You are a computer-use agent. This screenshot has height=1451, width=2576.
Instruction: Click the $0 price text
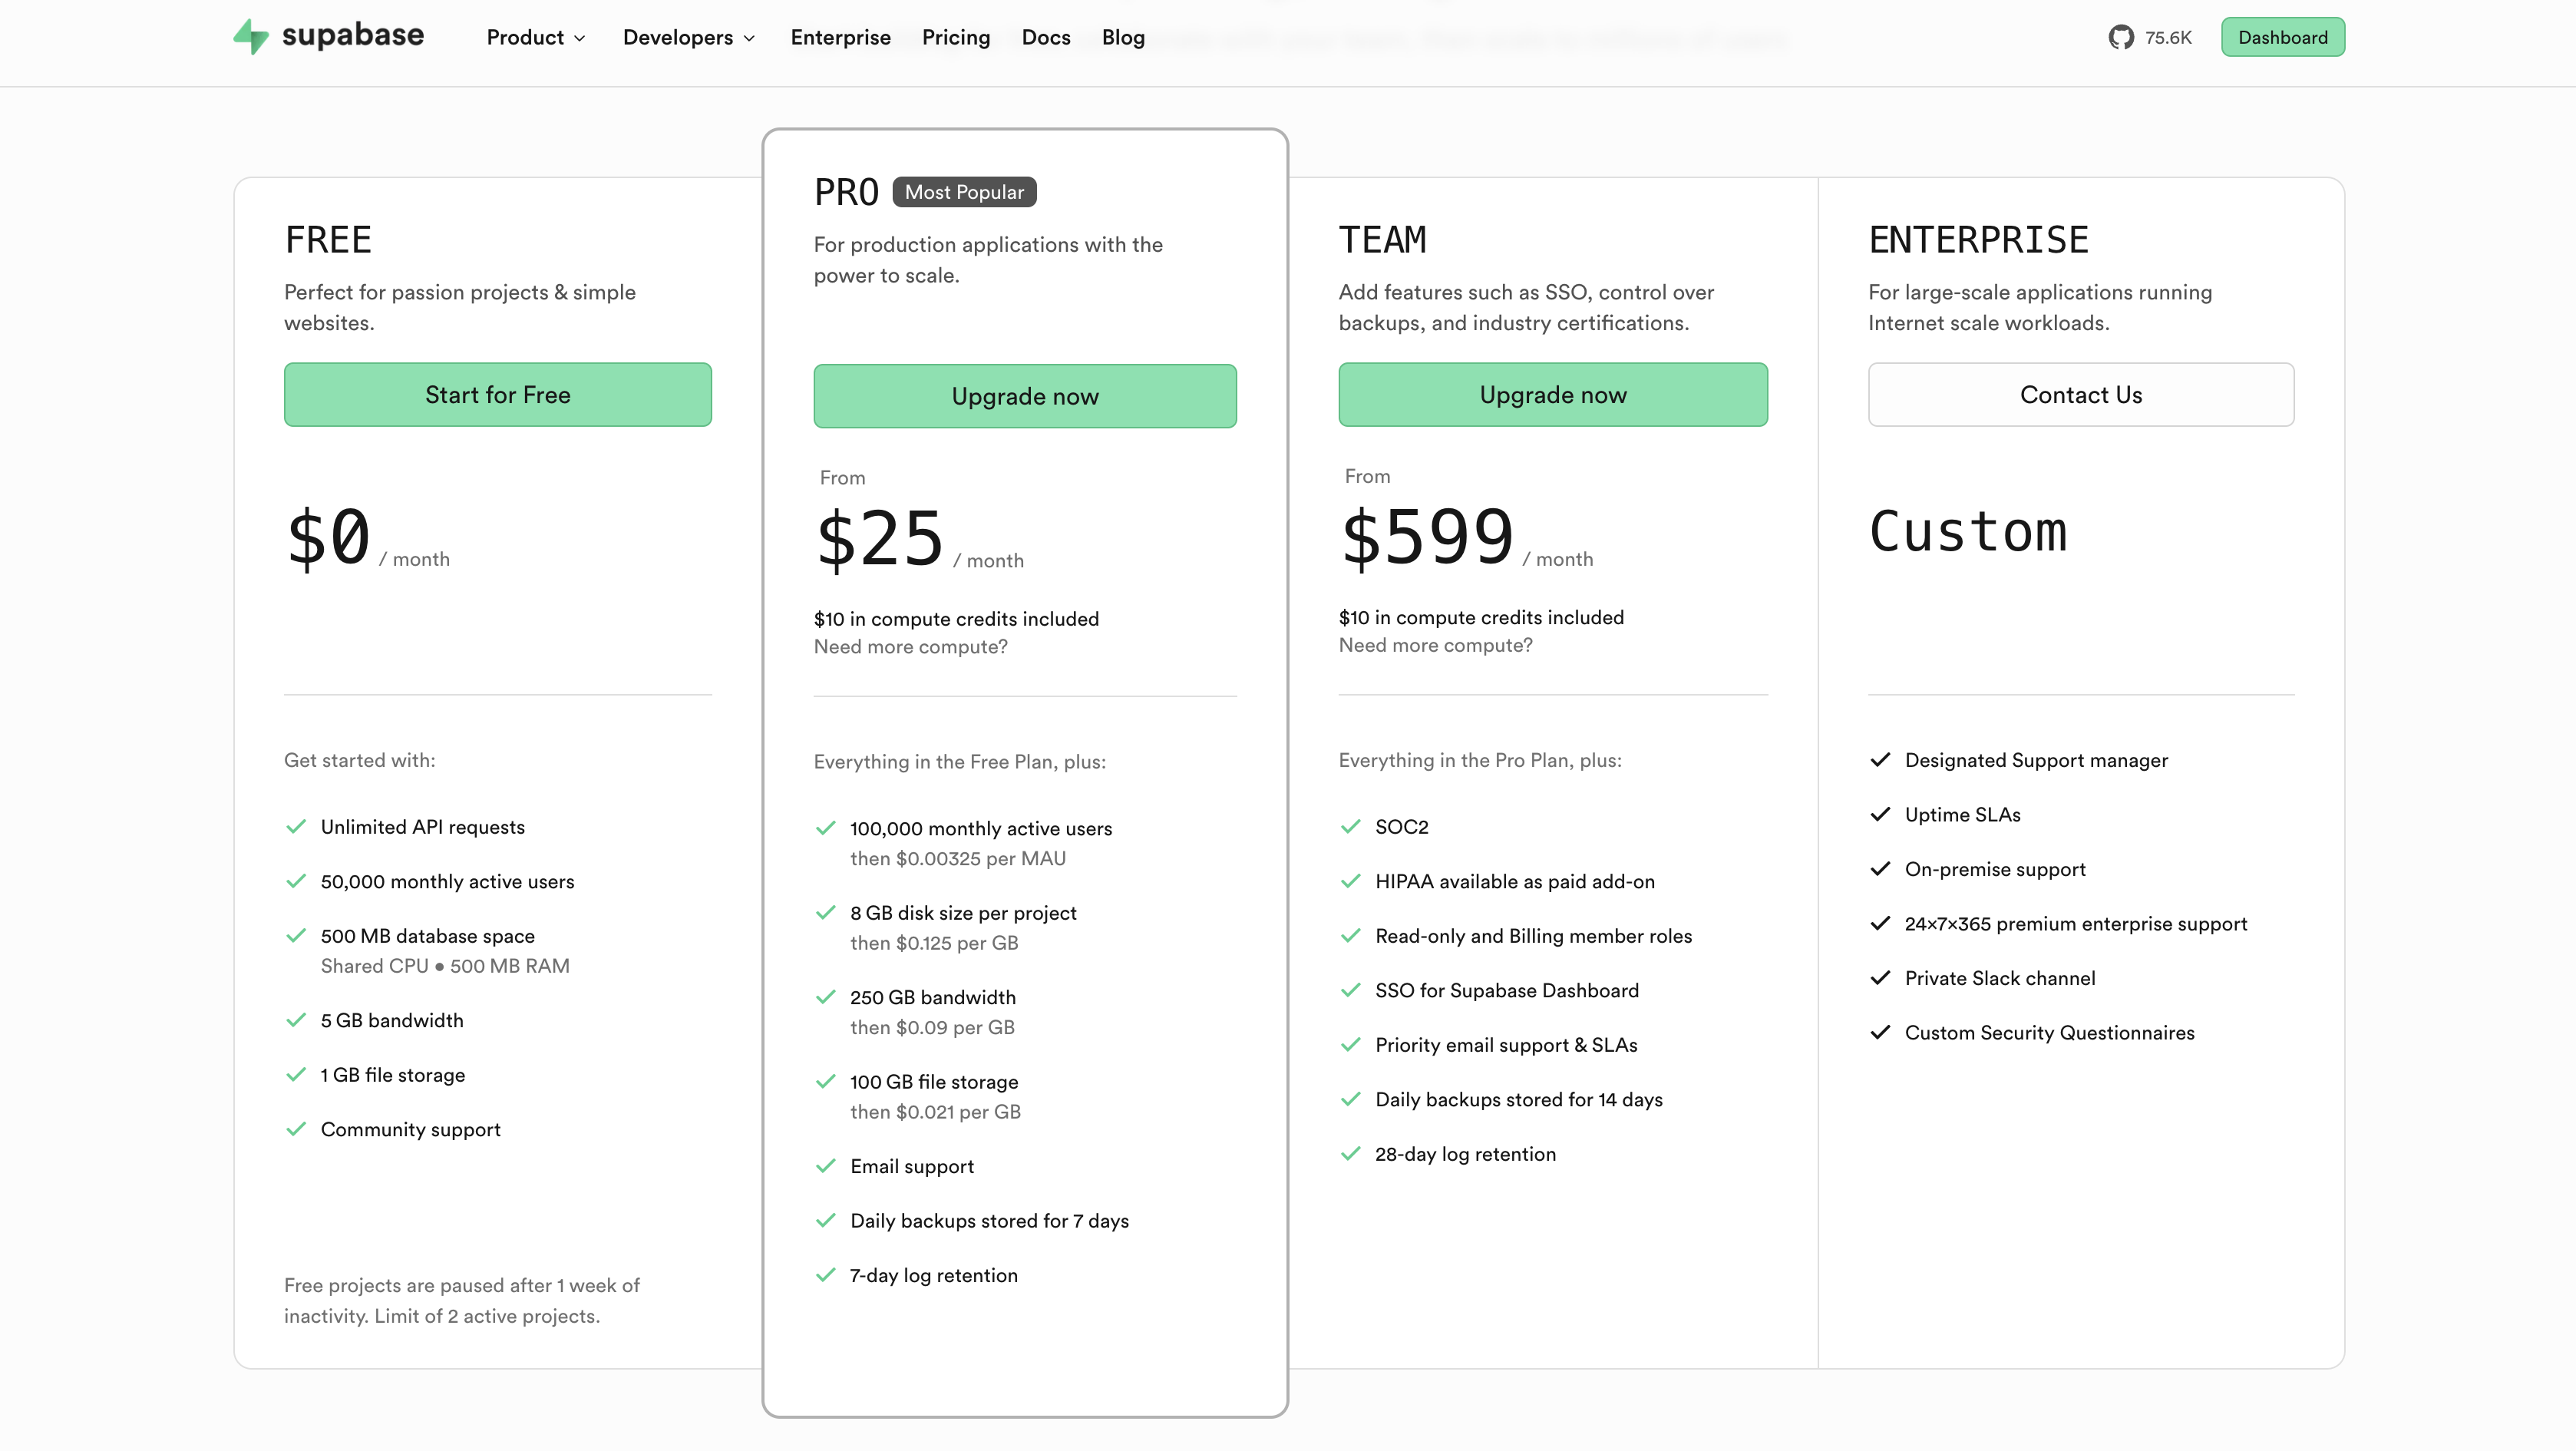click(x=329, y=537)
